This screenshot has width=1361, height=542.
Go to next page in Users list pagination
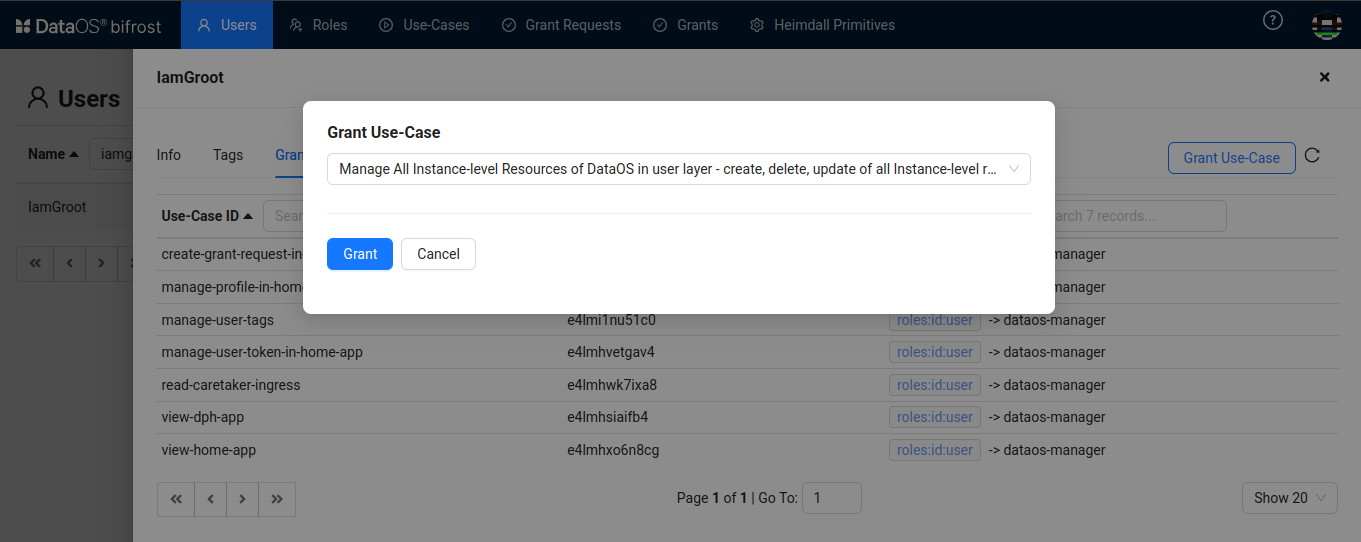click(x=102, y=264)
